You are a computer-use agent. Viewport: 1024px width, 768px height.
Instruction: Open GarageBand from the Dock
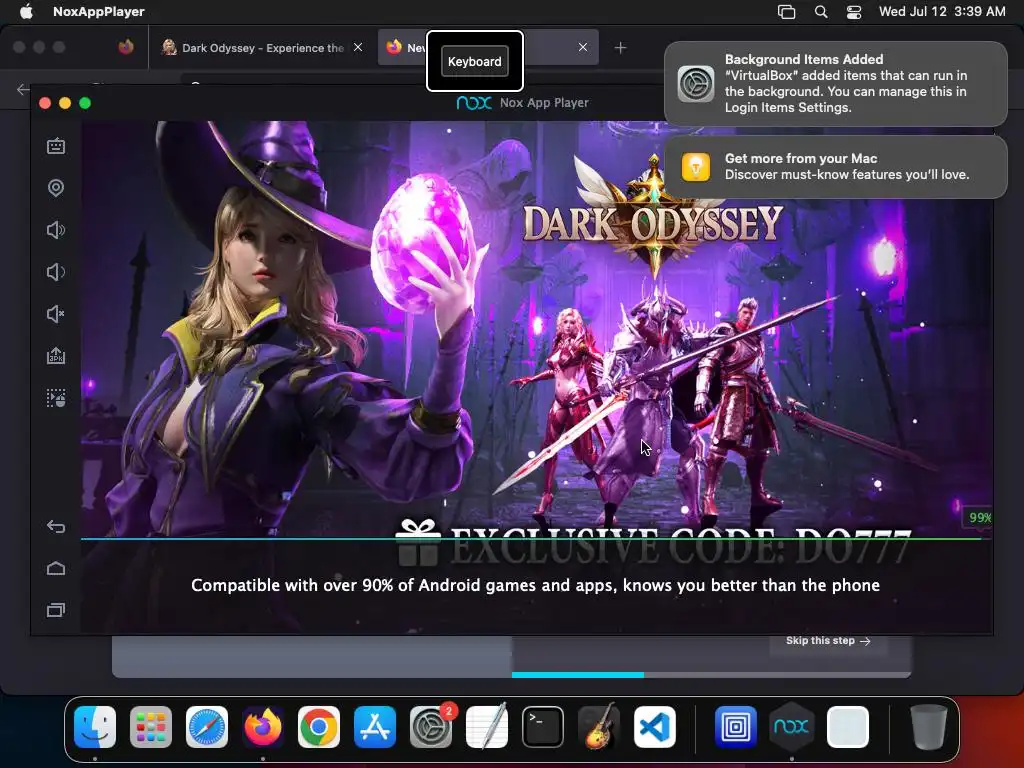click(x=599, y=727)
